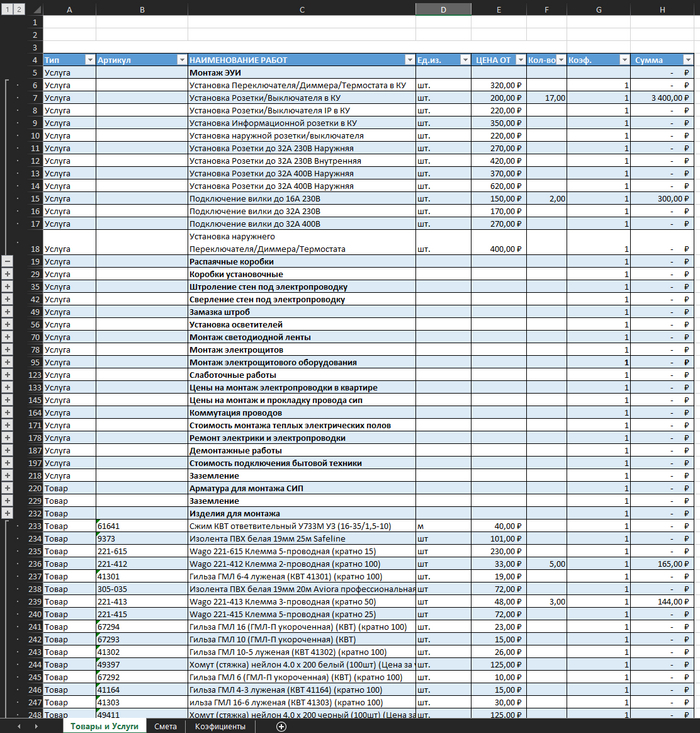The width and height of the screenshot is (700, 733).
Task: Click cell Wago 221-413 Клемма 3-проводная
Action: (x=302, y=602)
